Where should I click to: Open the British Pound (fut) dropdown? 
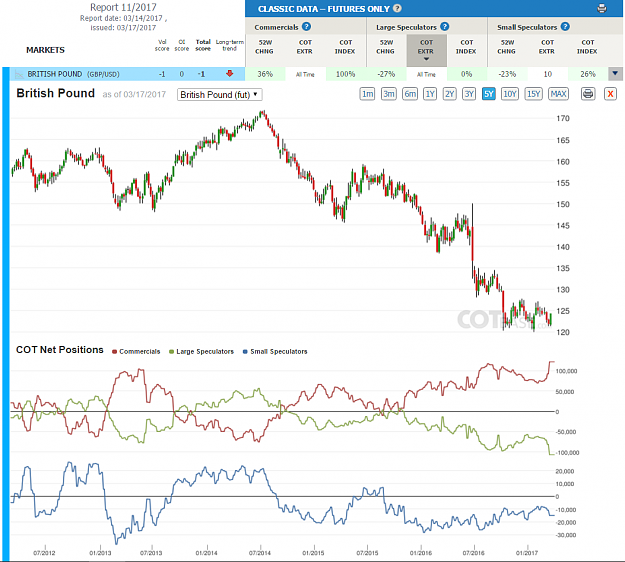pyautogui.click(x=220, y=94)
